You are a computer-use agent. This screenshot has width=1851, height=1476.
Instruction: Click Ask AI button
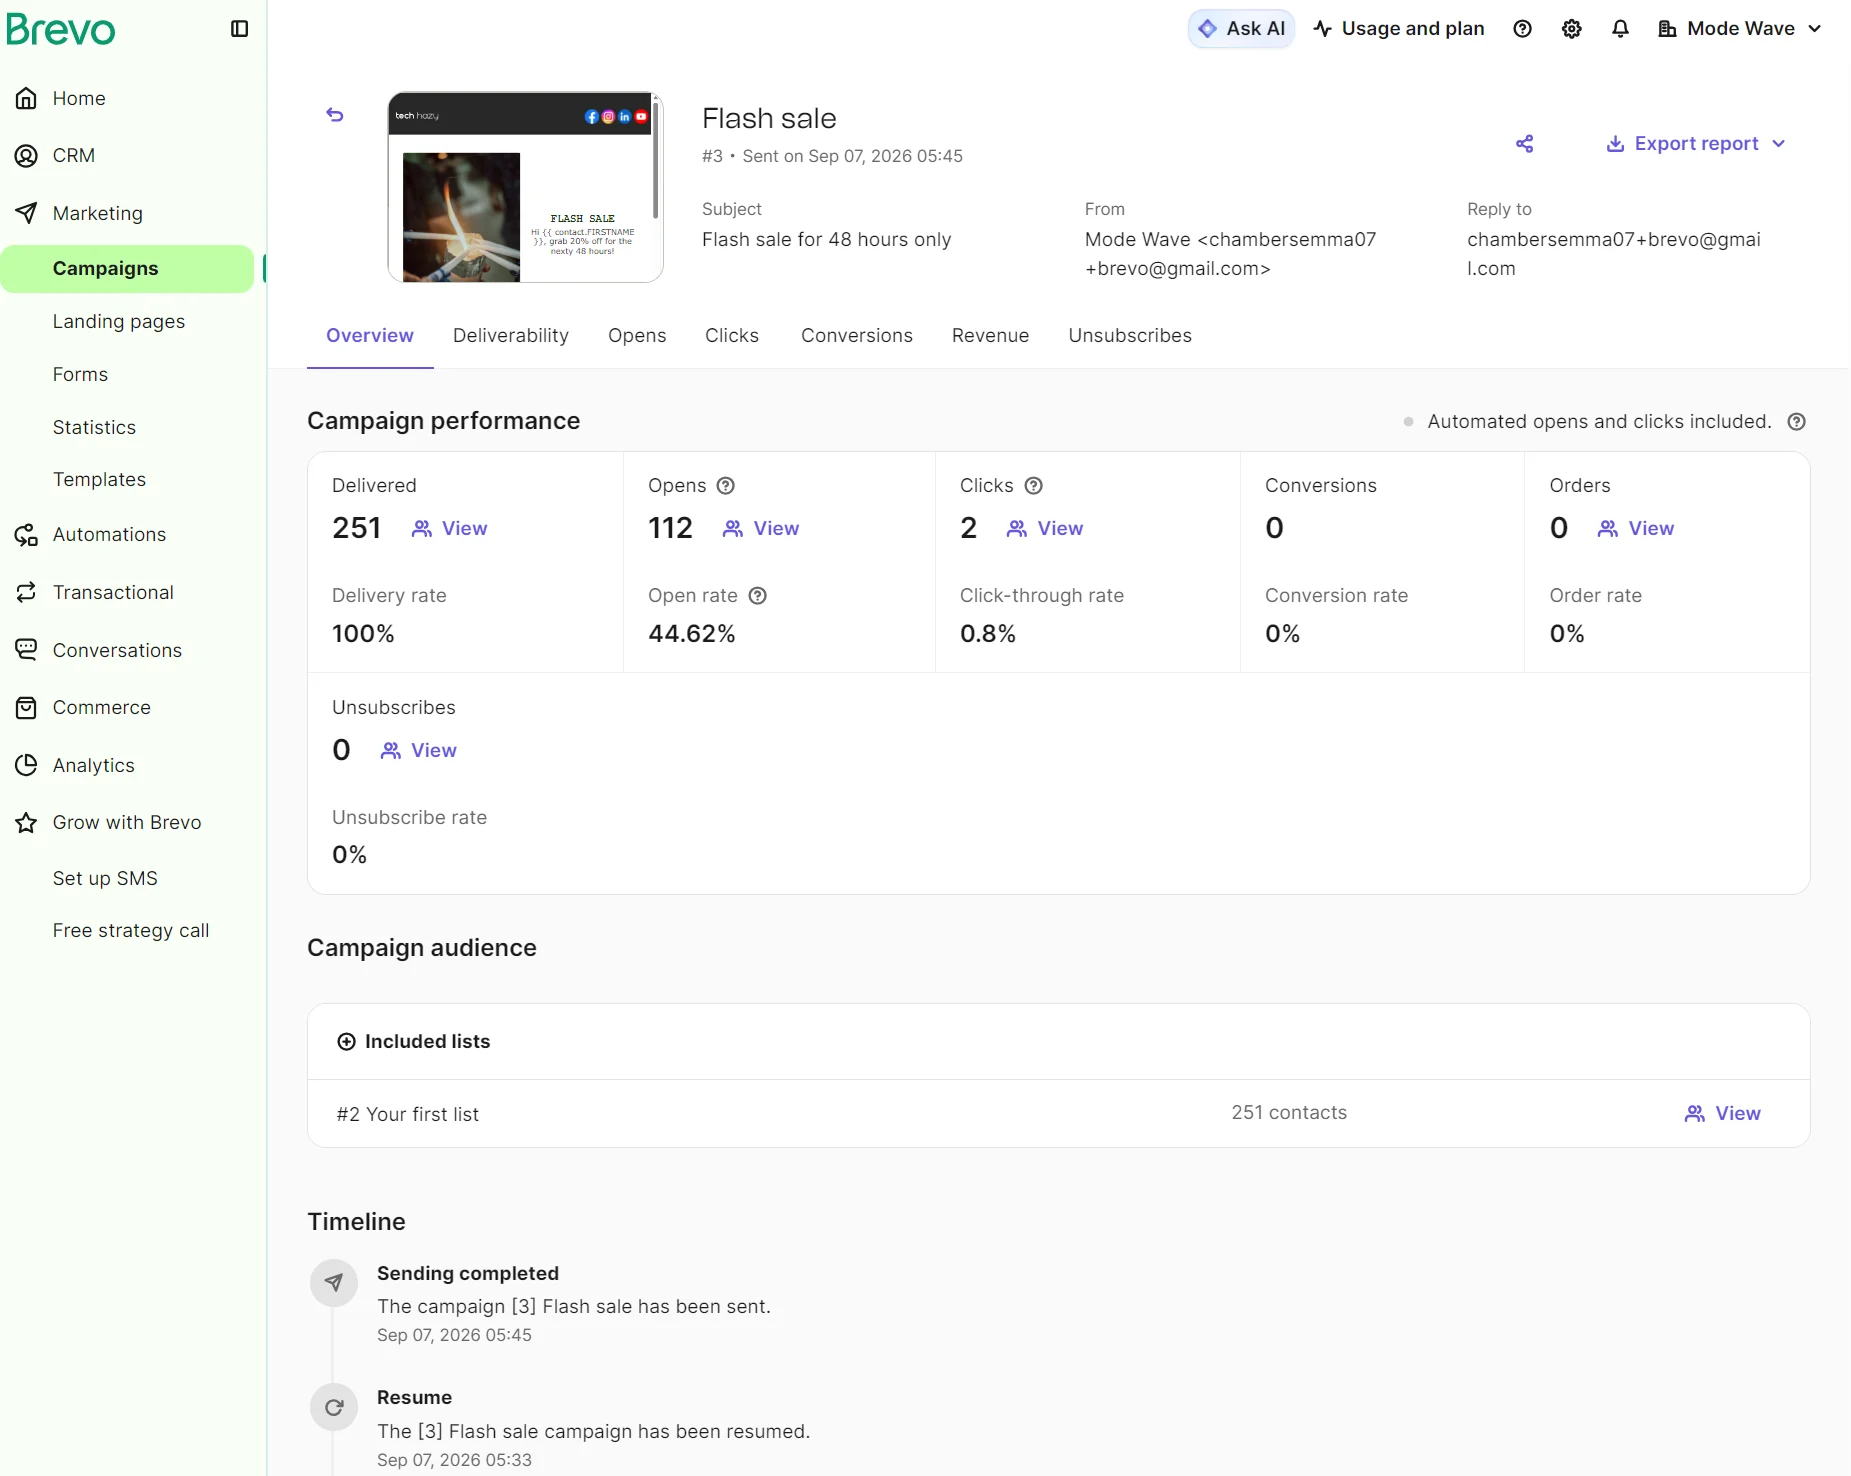(1241, 29)
